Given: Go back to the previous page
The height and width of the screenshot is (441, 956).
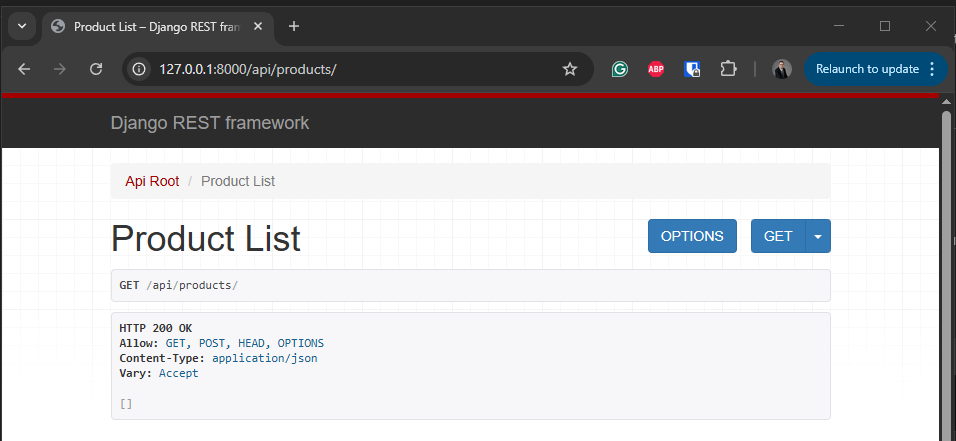Looking at the screenshot, I should [24, 70].
